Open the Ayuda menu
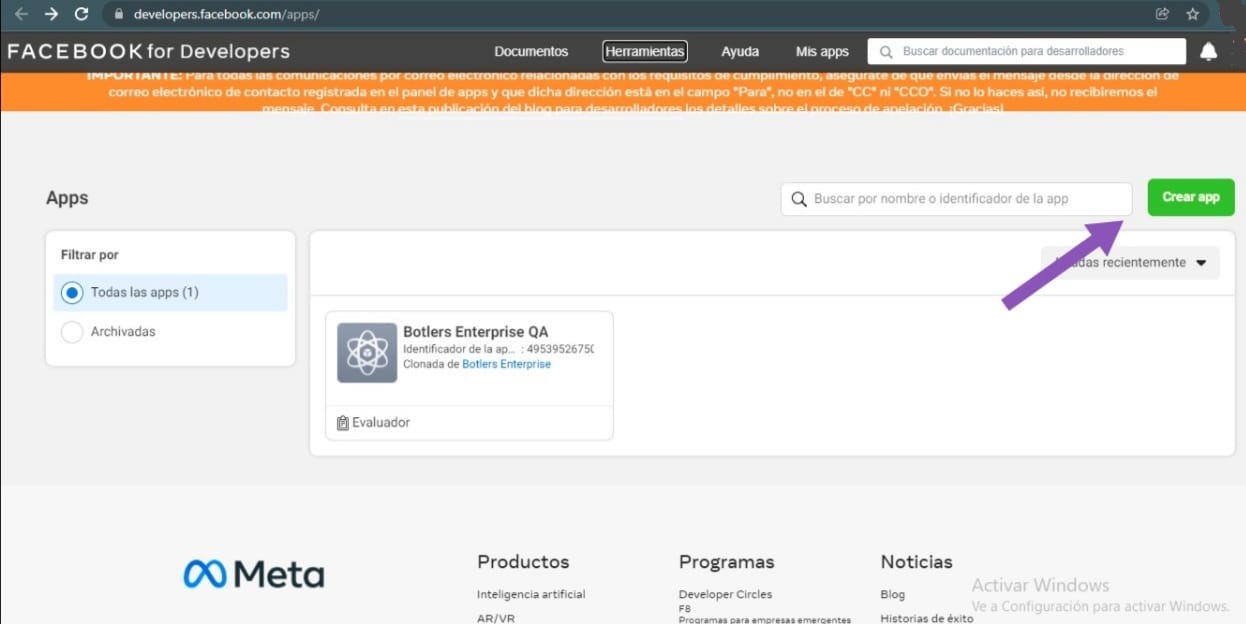This screenshot has width=1246, height=624. 740,51
